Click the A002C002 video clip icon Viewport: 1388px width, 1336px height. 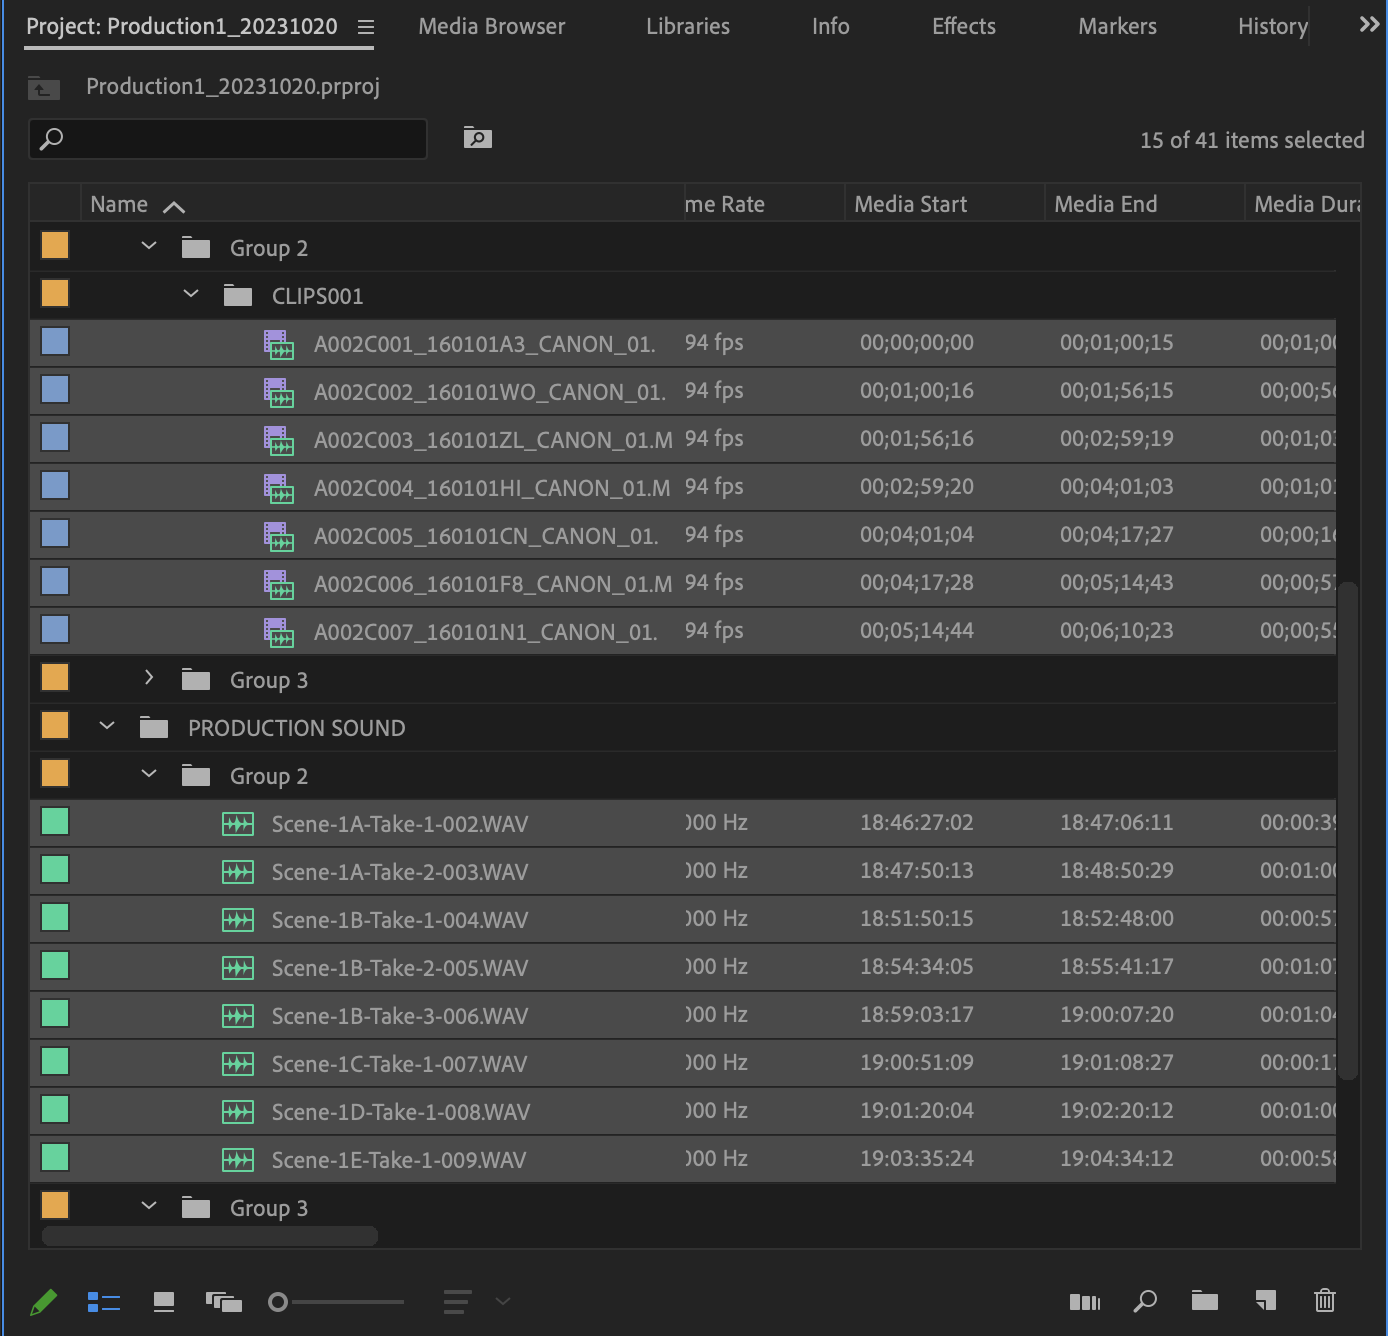point(279,392)
